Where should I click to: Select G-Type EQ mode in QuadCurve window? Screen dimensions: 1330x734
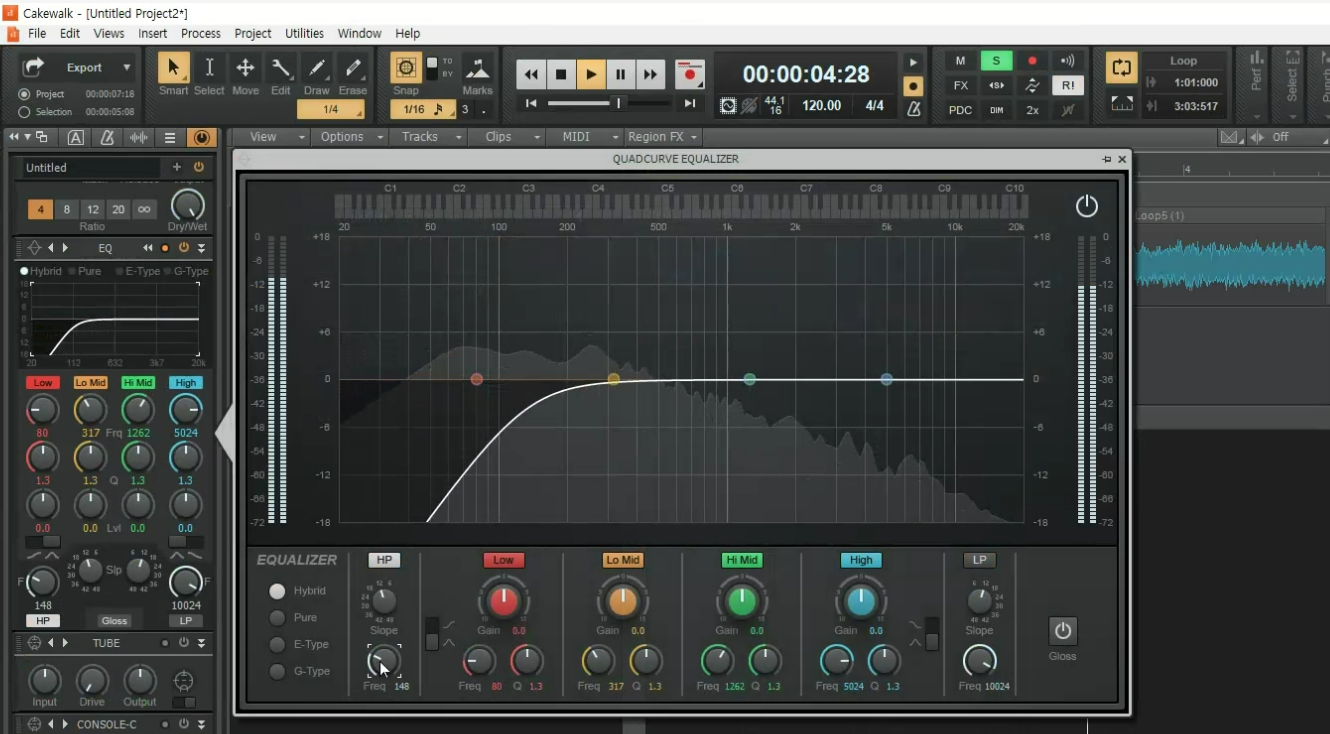pyautogui.click(x=277, y=672)
